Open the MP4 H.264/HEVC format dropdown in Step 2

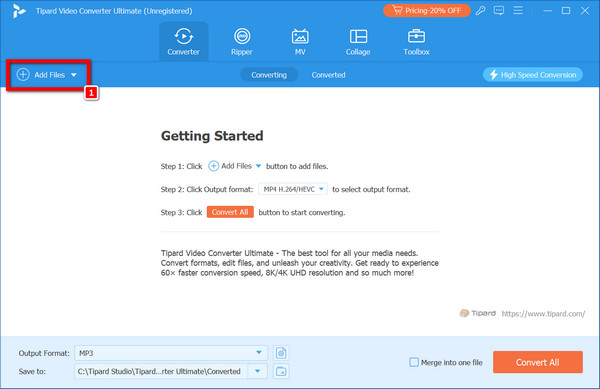(x=293, y=189)
